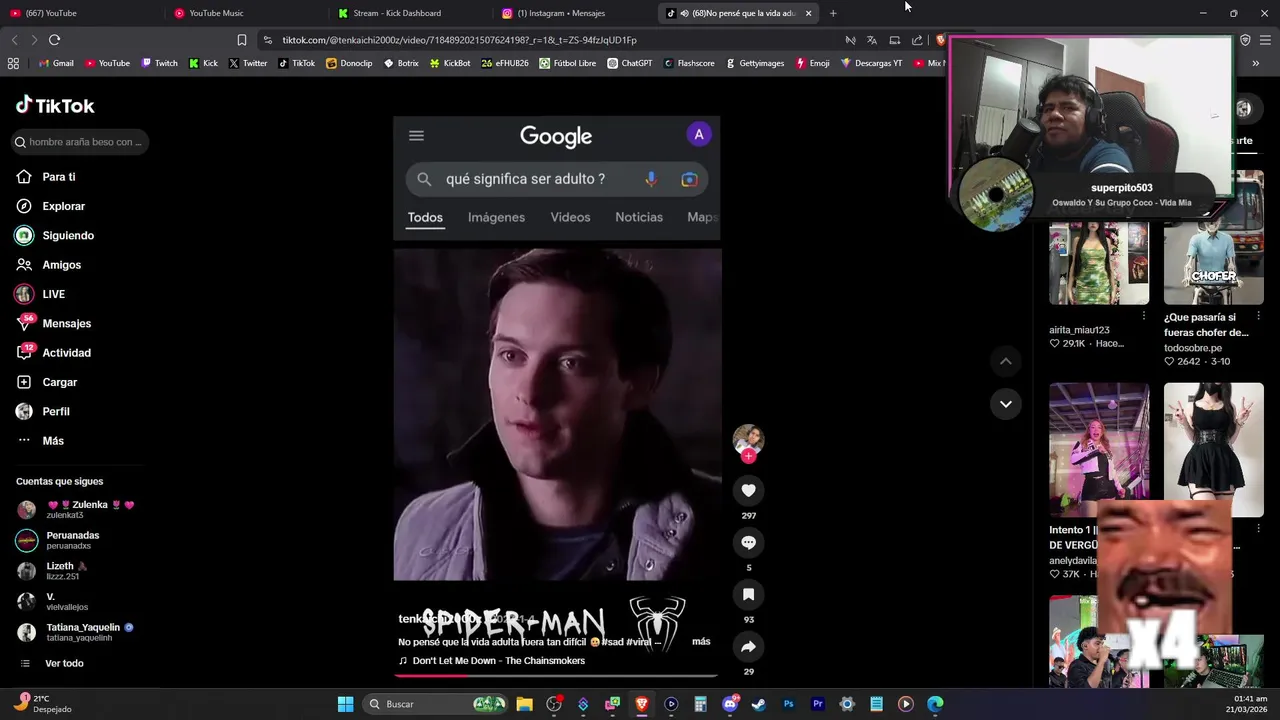Screen dimensions: 1280x720
Task: Open the YouTube bookmark
Action: point(107,63)
